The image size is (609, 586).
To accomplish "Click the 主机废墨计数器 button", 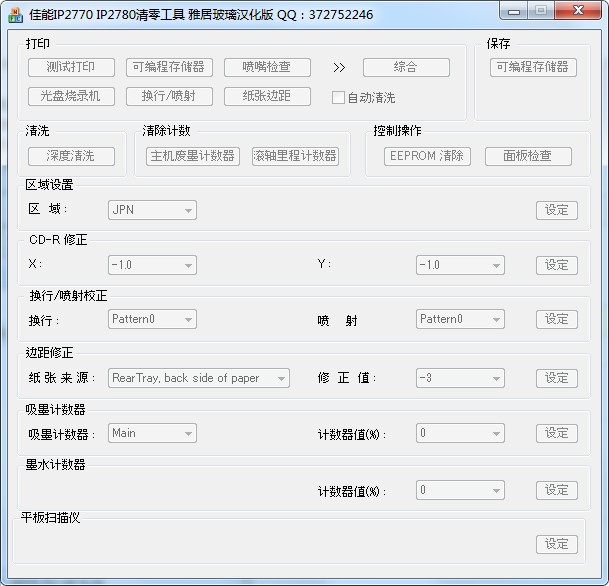I will (193, 156).
